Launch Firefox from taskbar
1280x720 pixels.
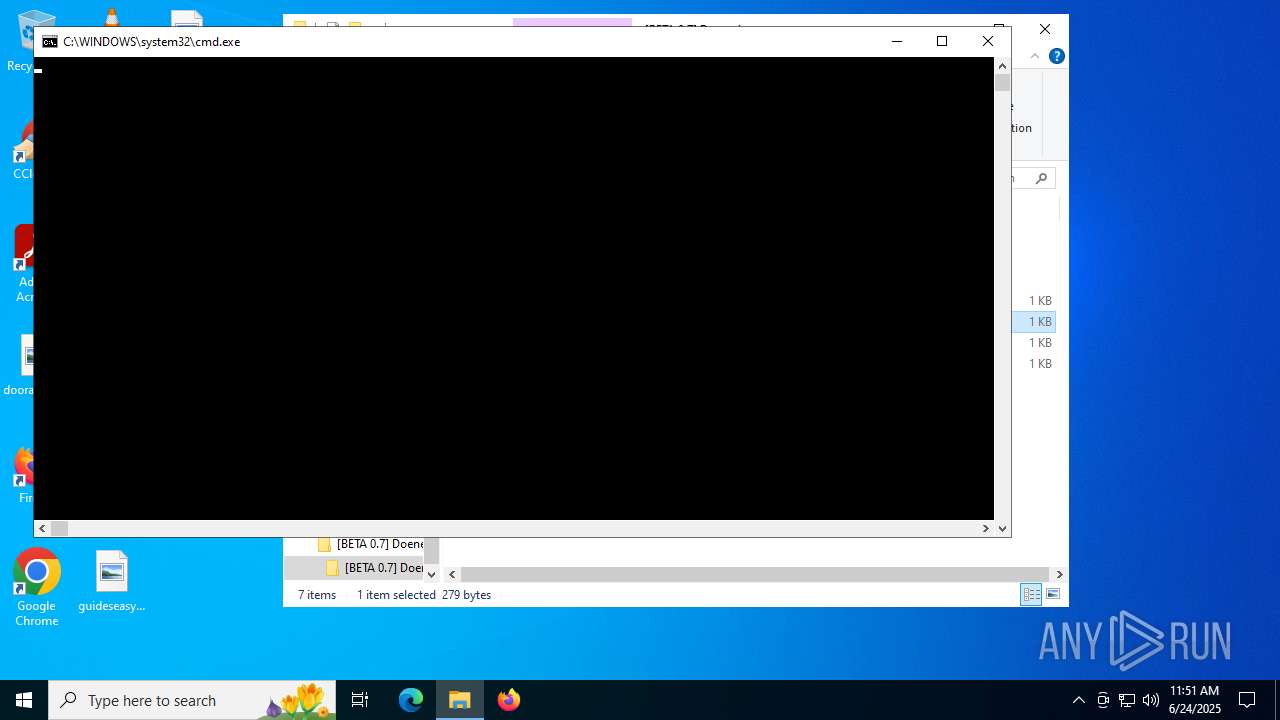click(509, 700)
